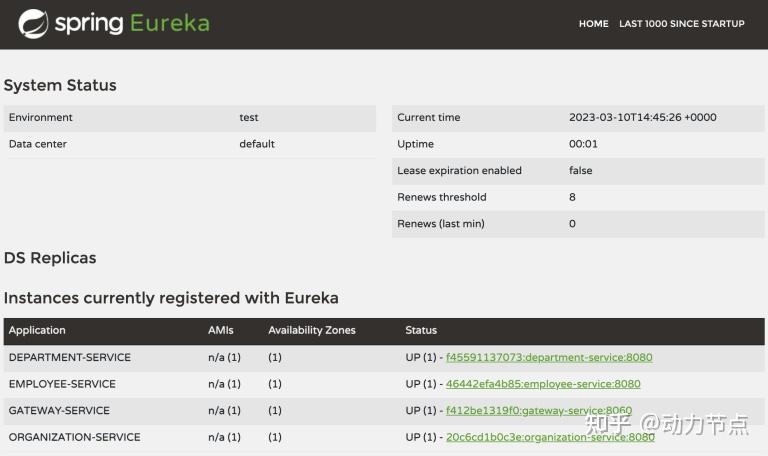
Task: Click the System Status heading
Action: [60, 85]
